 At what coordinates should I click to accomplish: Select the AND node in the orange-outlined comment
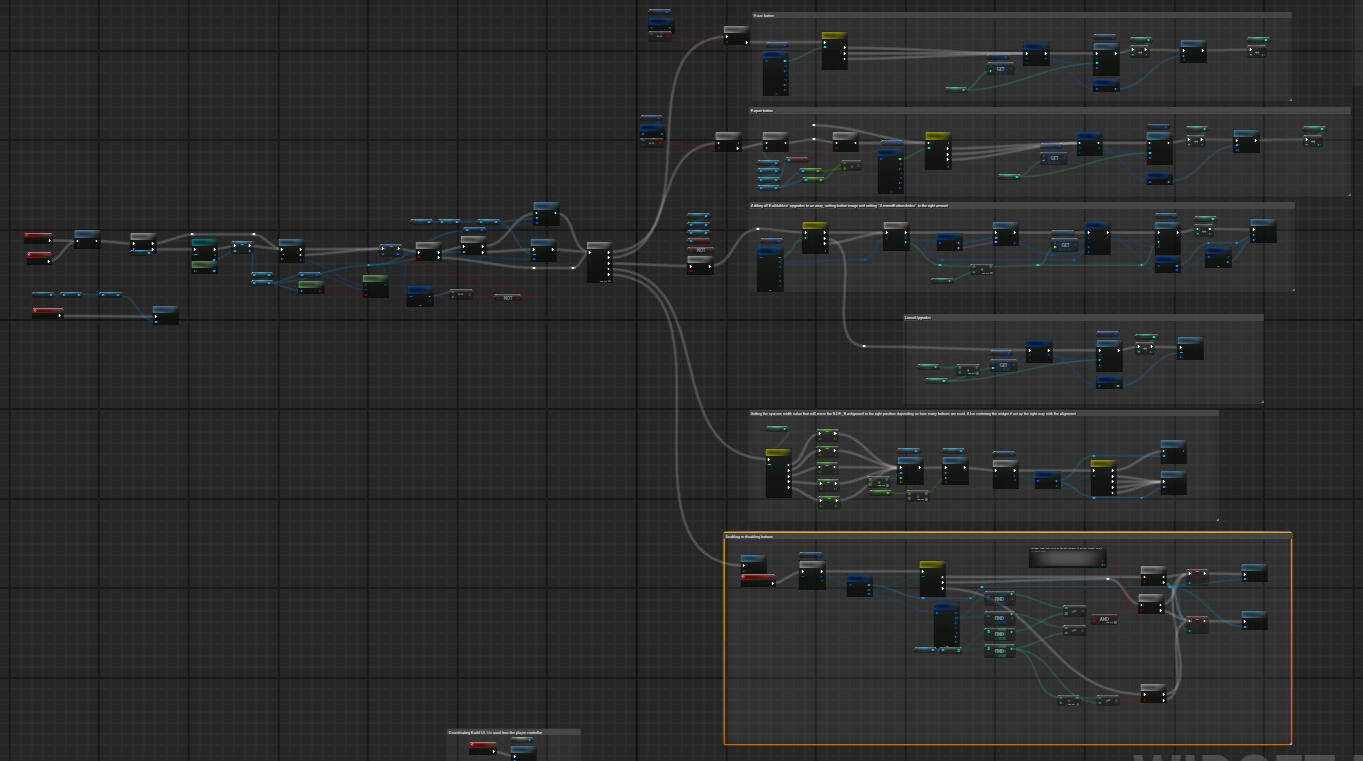pyautogui.click(x=1104, y=619)
